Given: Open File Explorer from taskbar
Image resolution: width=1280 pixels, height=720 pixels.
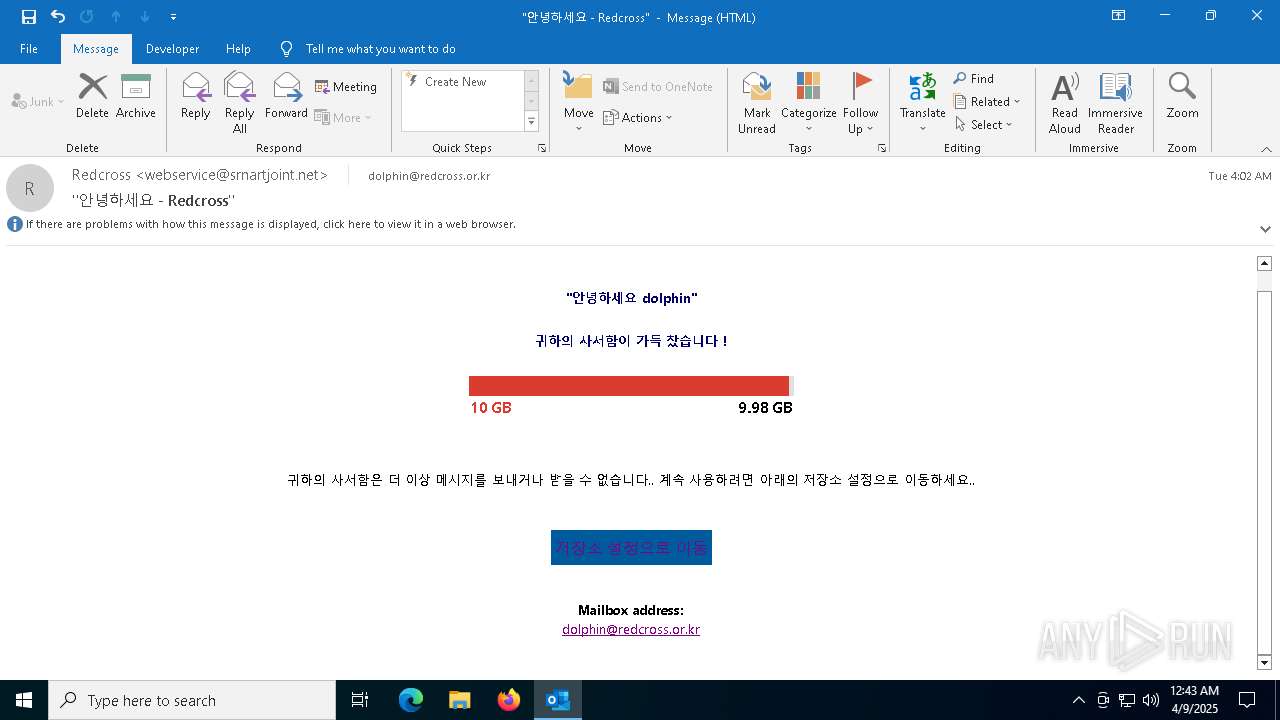Looking at the screenshot, I should point(460,700).
